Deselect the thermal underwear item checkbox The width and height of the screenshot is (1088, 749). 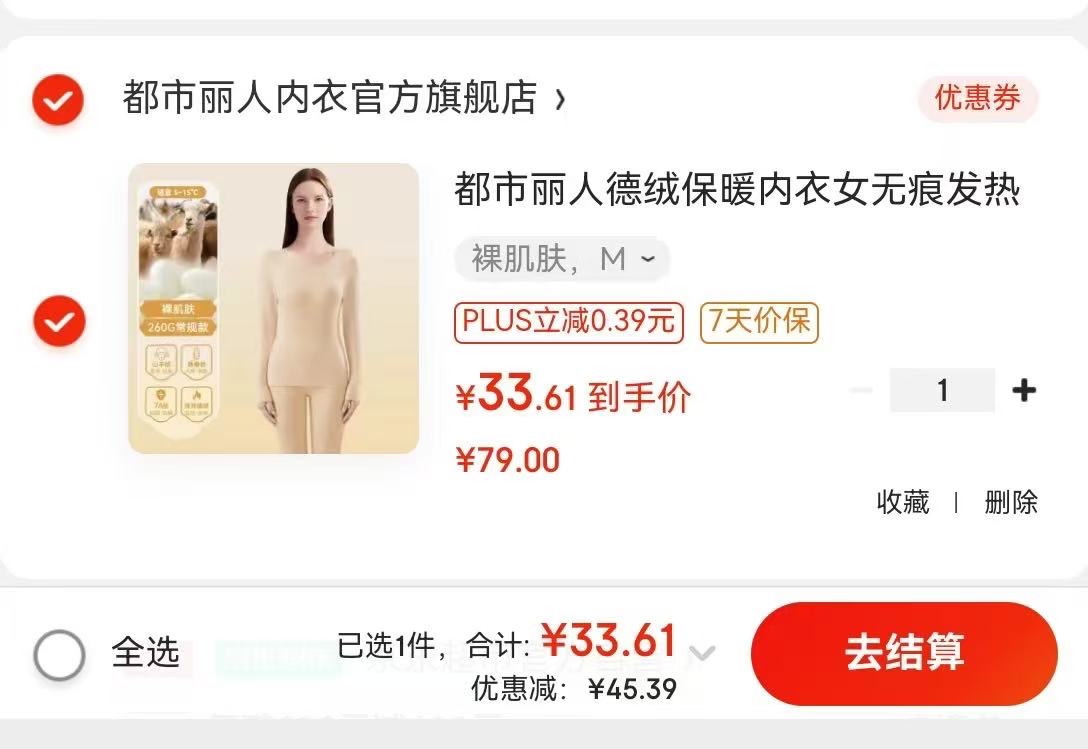point(60,321)
